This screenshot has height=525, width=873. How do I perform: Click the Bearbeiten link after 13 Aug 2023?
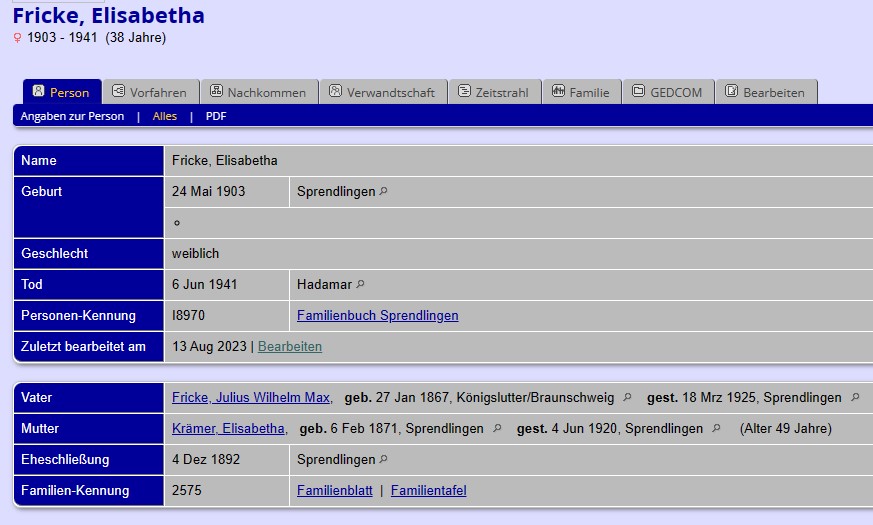pos(290,346)
